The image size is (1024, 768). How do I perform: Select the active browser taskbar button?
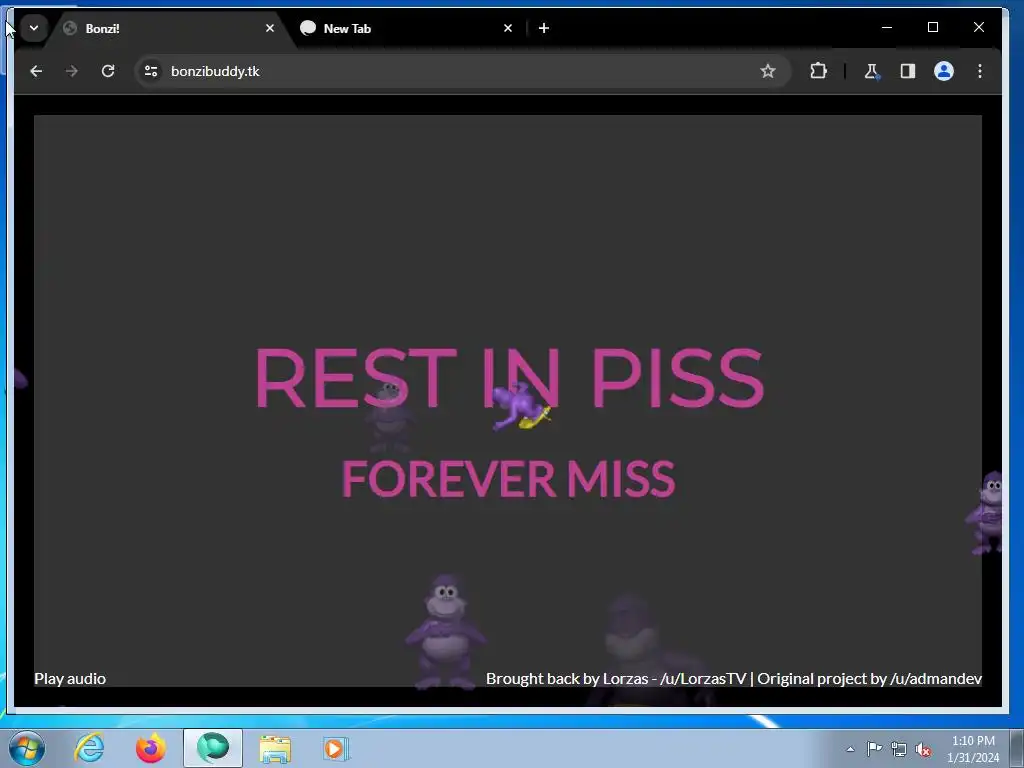click(x=212, y=748)
